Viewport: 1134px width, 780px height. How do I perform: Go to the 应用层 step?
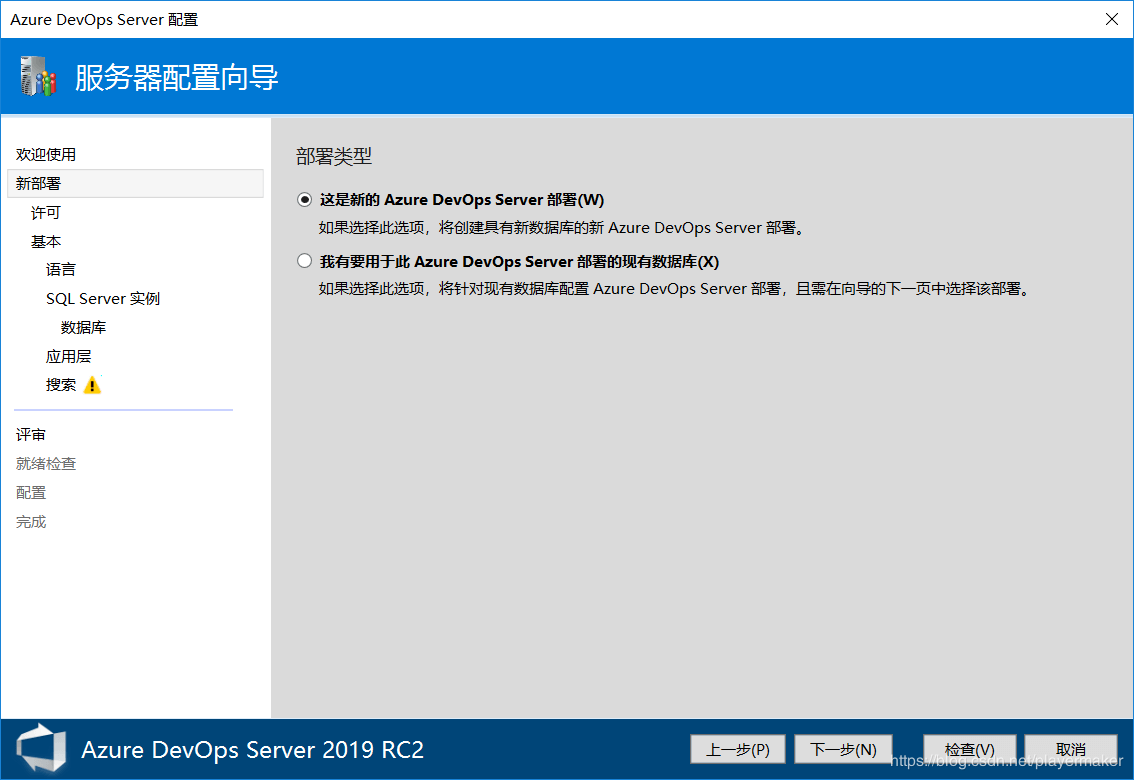(69, 356)
